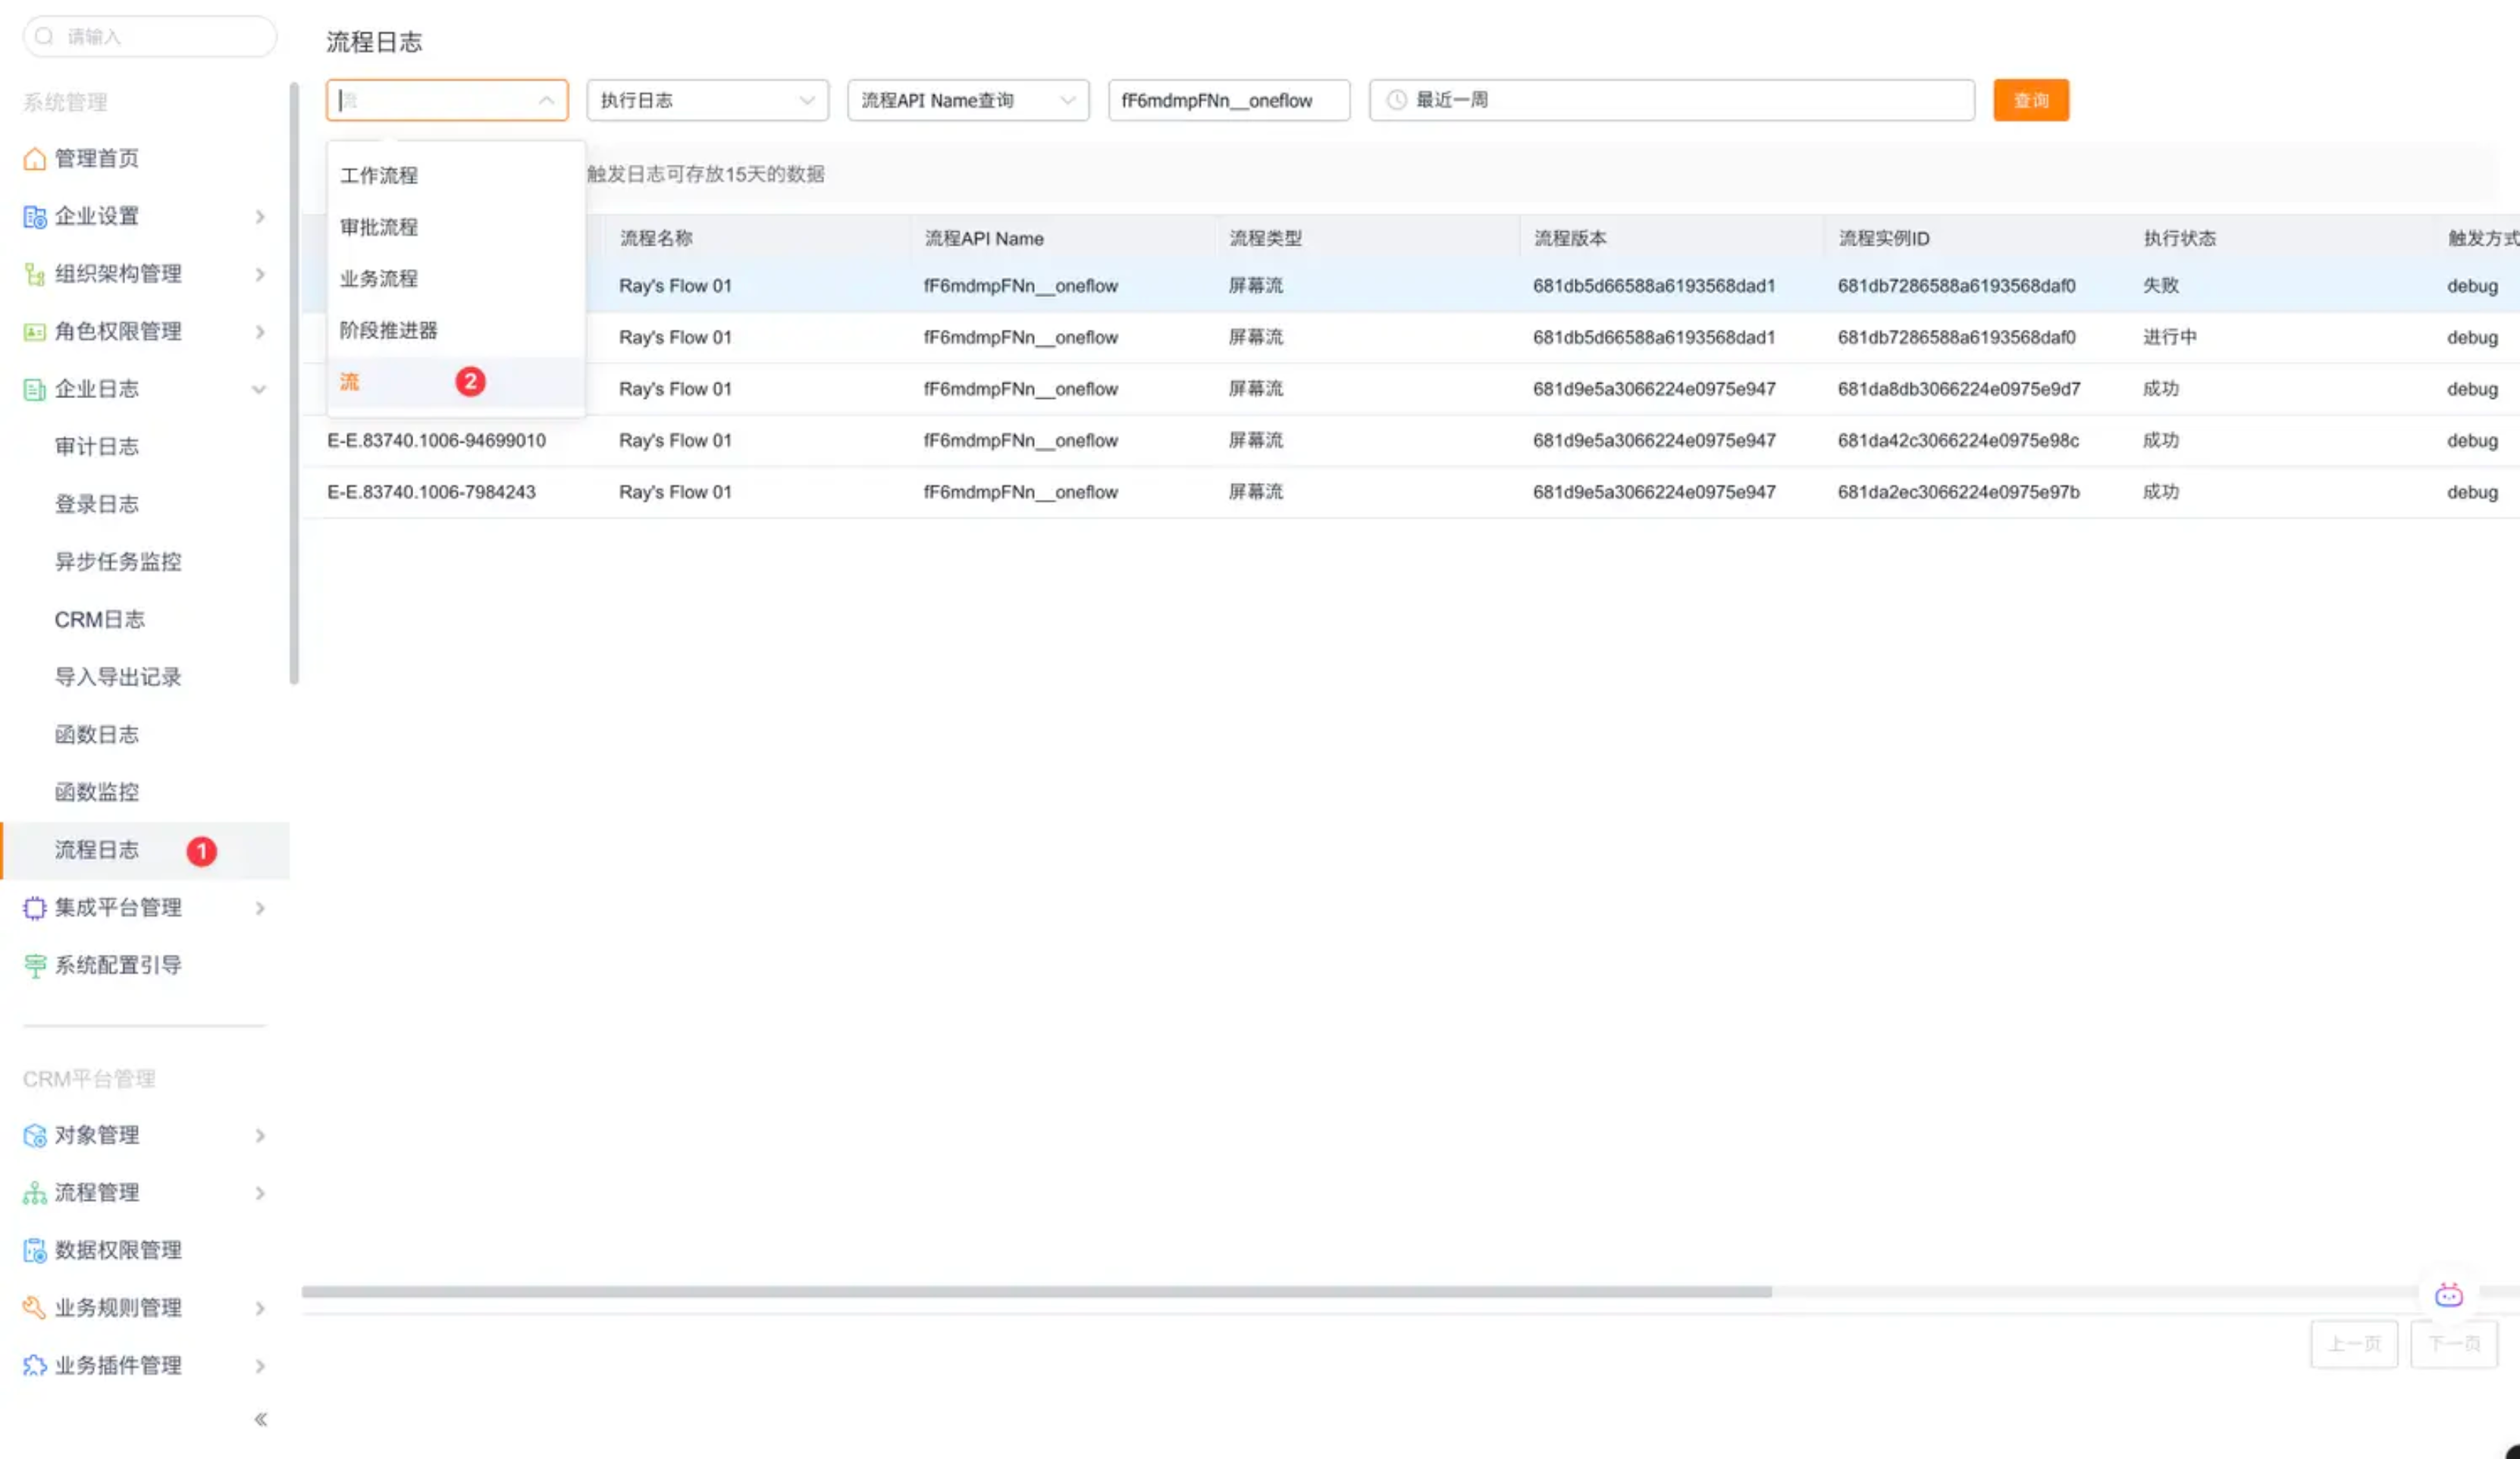Click the horizontal table scrollbar
The height and width of the screenshot is (1459, 2520).
click(x=1036, y=1292)
